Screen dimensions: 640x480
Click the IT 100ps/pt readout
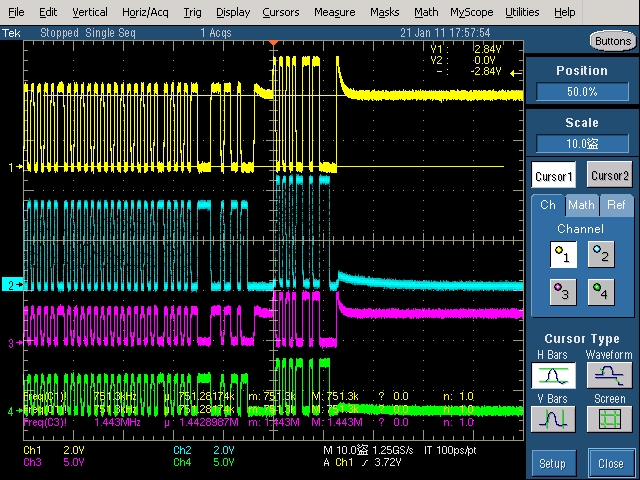[x=450, y=450]
